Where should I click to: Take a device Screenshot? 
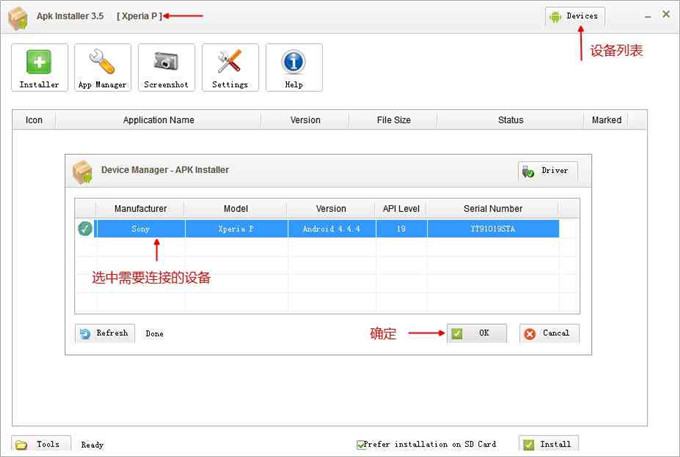pos(166,67)
